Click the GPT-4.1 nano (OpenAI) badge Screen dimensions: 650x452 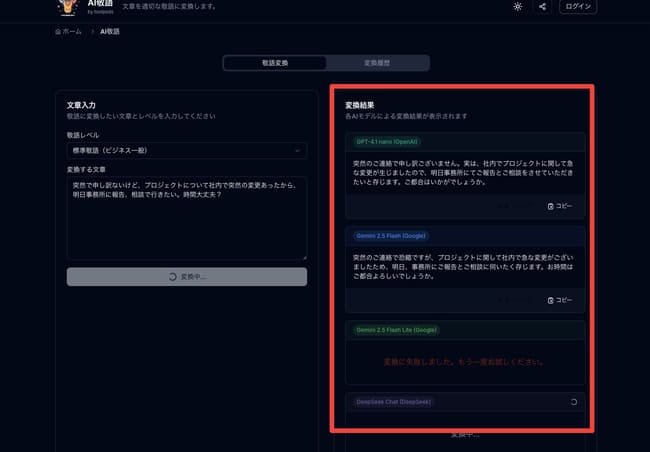[387, 142]
